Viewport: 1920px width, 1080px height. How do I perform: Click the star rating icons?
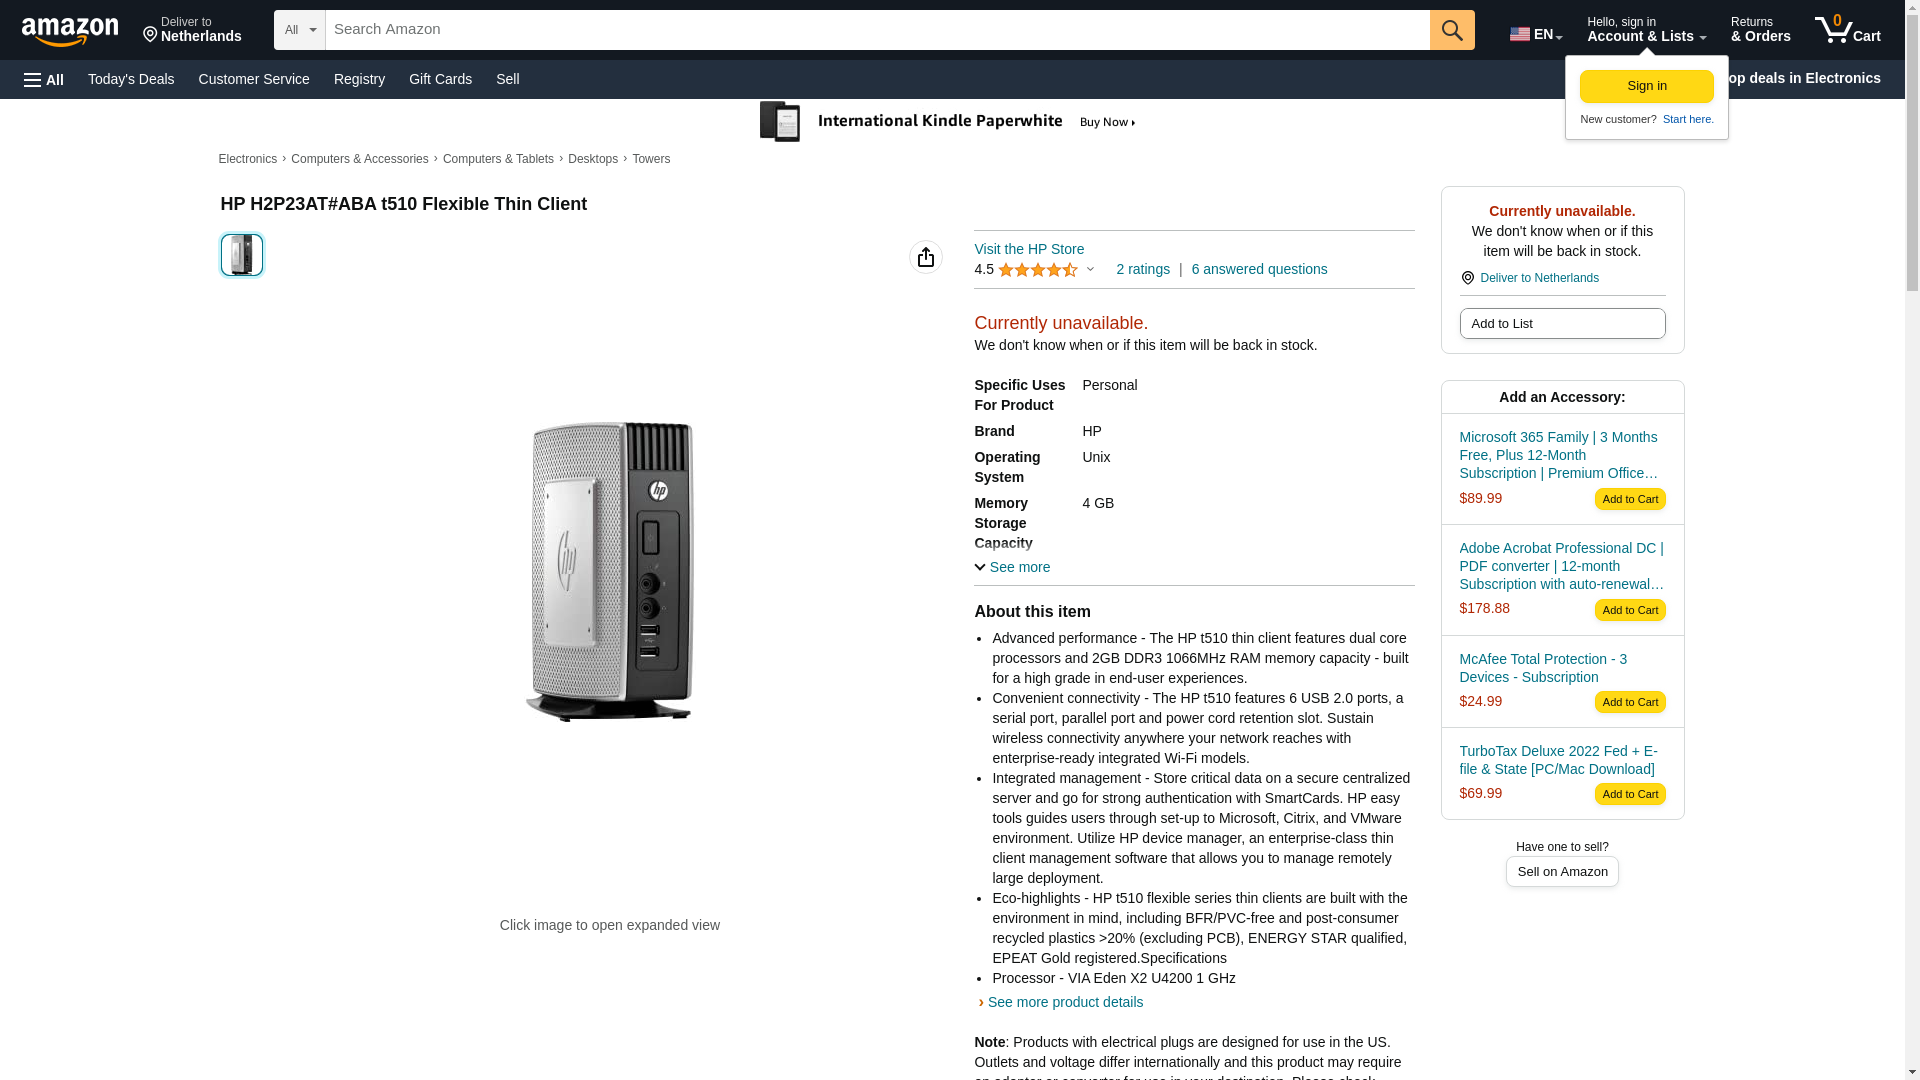[x=1037, y=270]
